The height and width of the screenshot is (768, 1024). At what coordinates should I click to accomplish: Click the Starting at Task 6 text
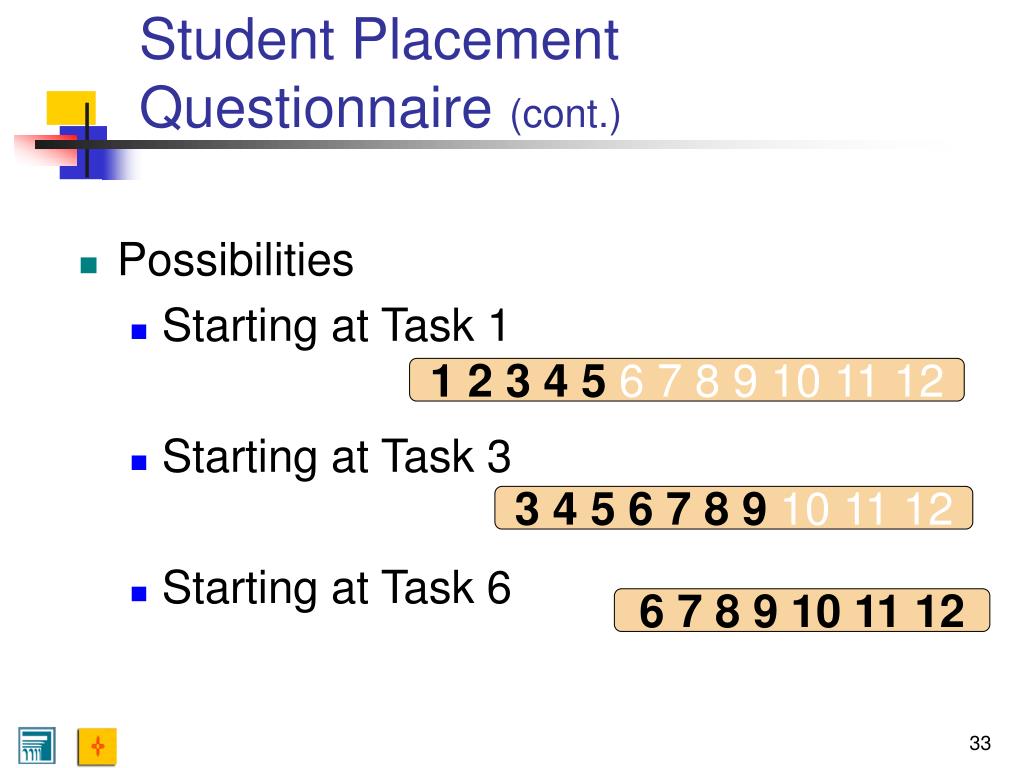(336, 587)
